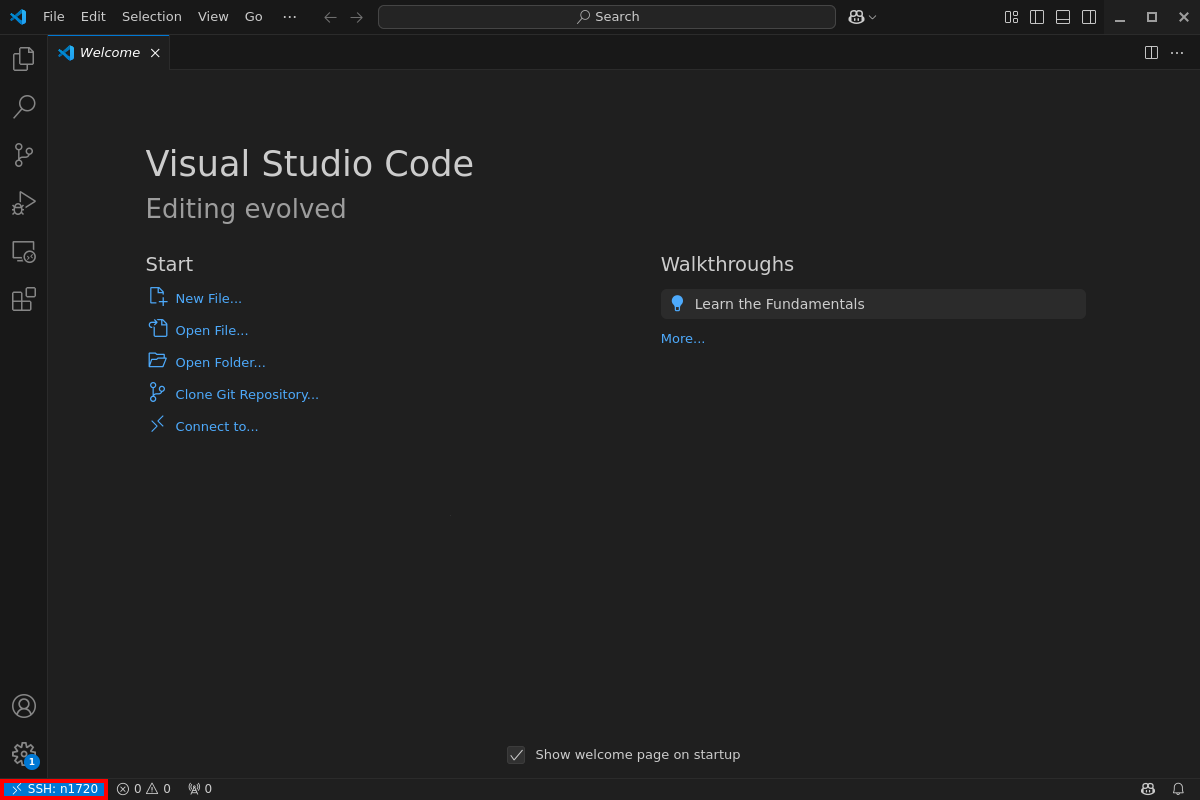The width and height of the screenshot is (1200, 800).
Task: Click the lightbulb walkthrough icon
Action: [x=677, y=303]
